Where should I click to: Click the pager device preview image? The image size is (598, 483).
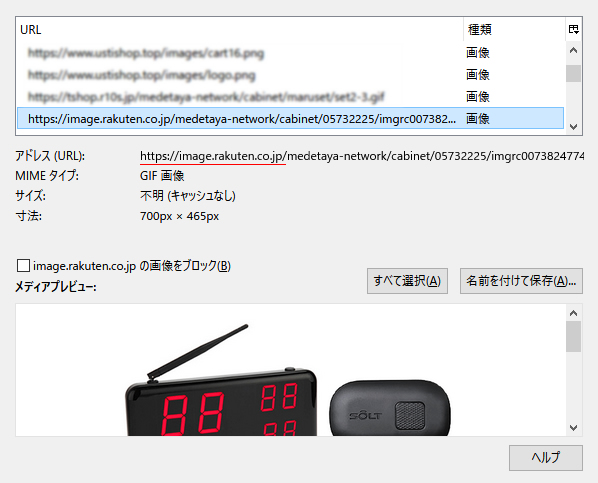288,380
